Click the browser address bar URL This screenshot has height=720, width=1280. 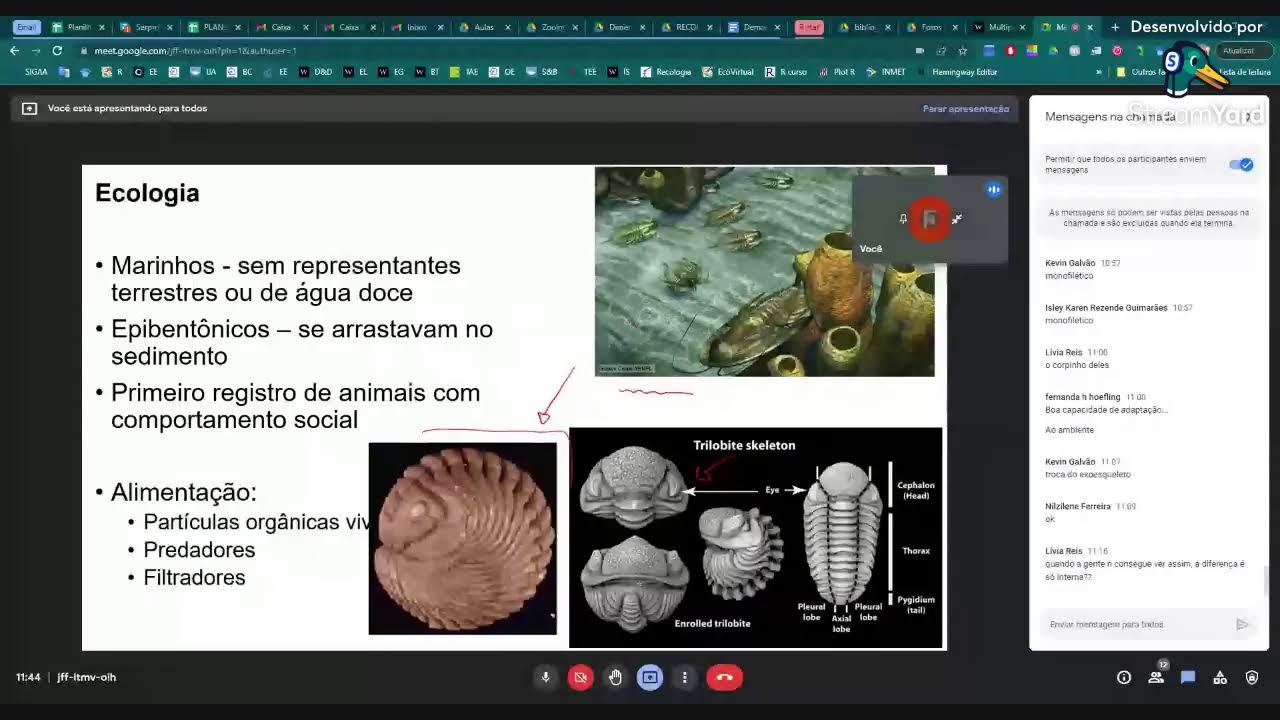[195, 50]
